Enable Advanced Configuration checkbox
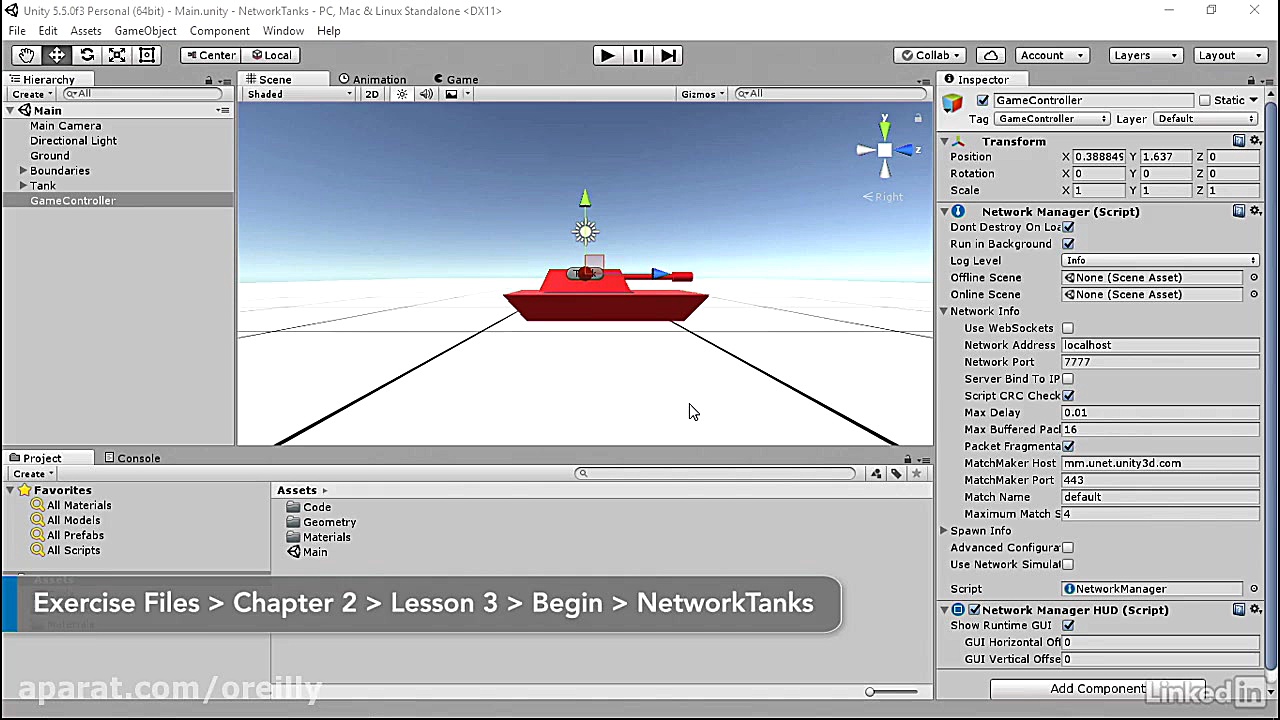This screenshot has width=1280, height=720. [x=1068, y=548]
